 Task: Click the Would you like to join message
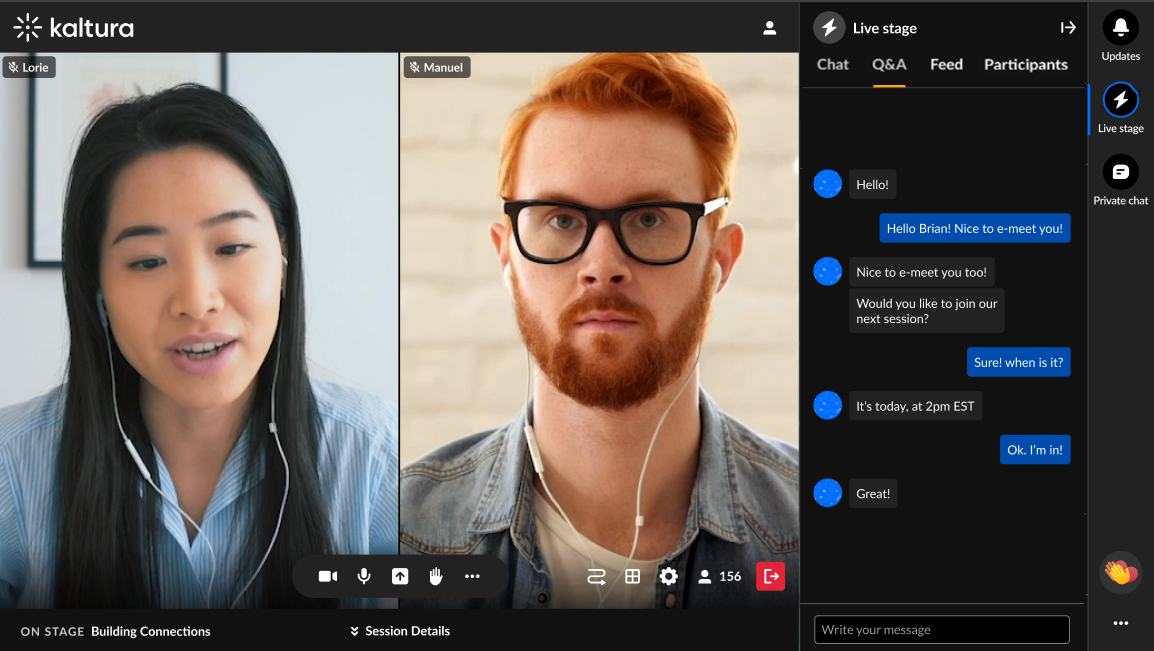coord(927,311)
